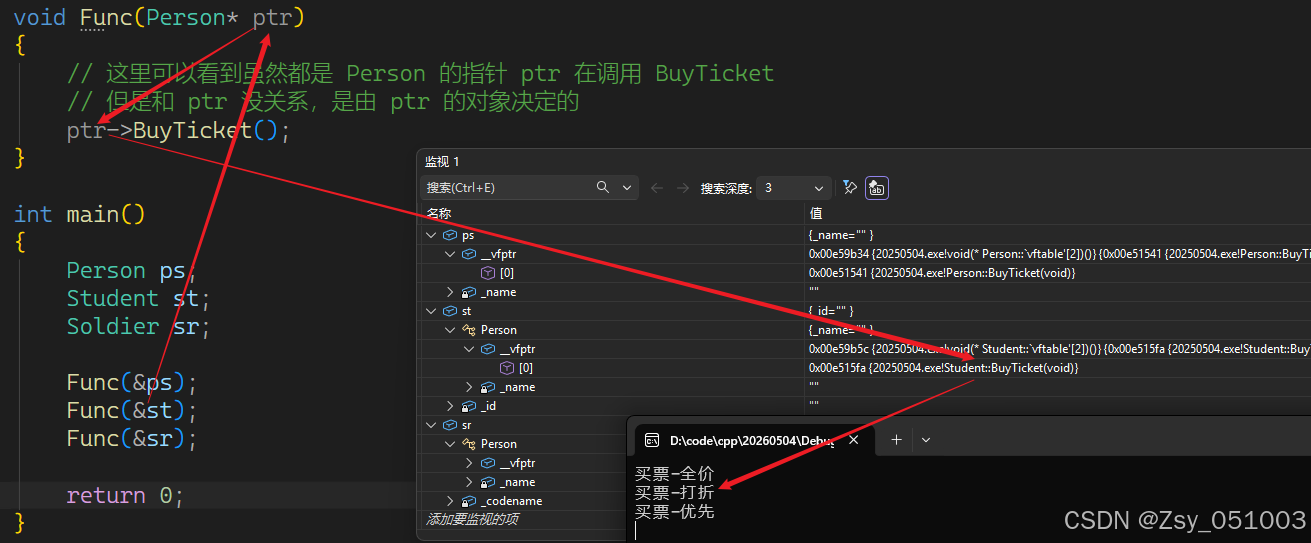
Task: Click the declaration Soldier sr;
Action: [x=138, y=327]
